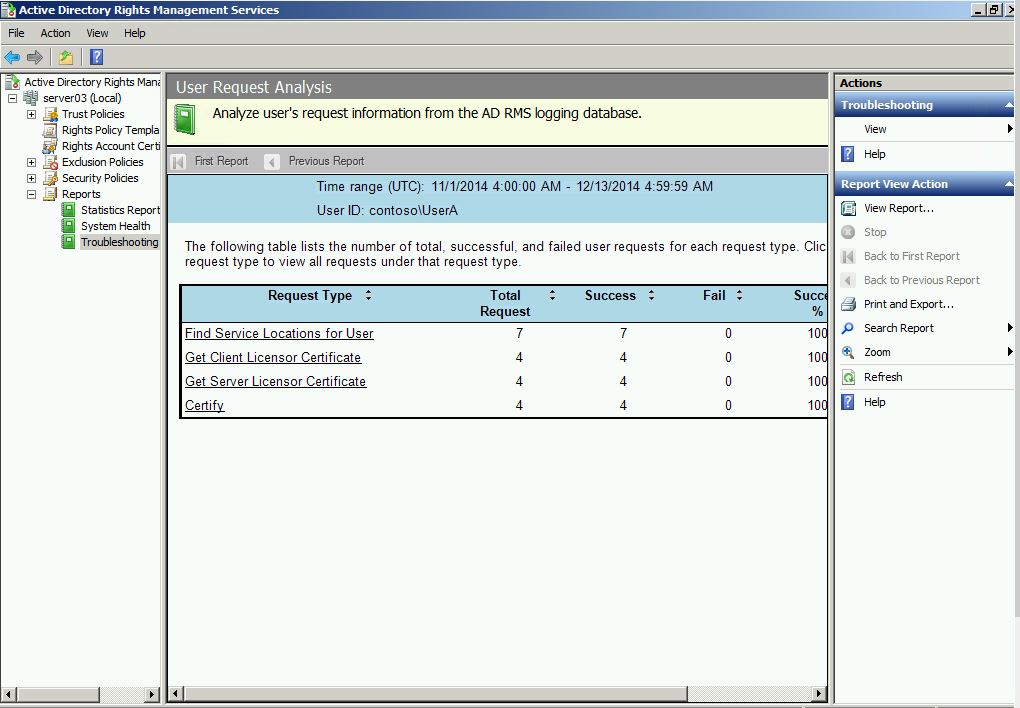
Task: Click the Security Policies icon
Action: coord(50,178)
